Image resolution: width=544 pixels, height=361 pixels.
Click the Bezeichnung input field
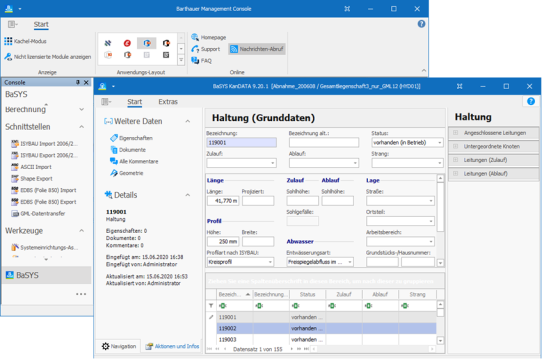[241, 143]
